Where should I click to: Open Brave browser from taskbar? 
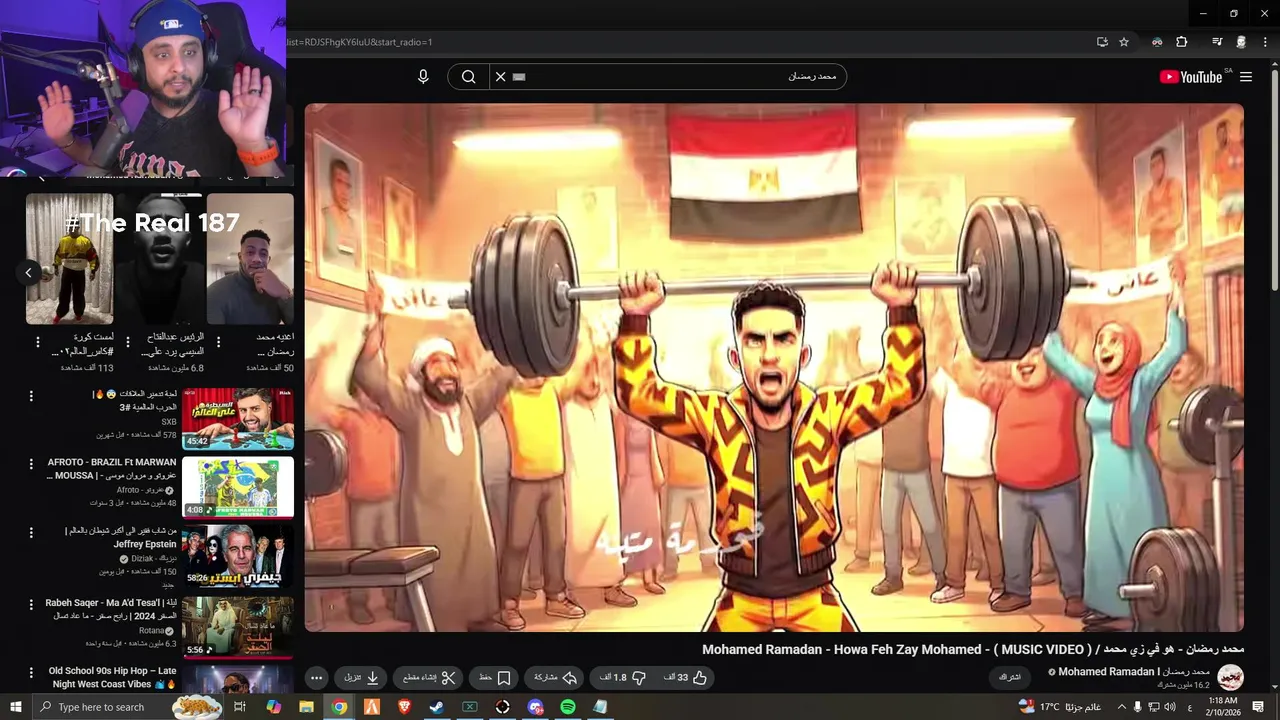(404, 707)
